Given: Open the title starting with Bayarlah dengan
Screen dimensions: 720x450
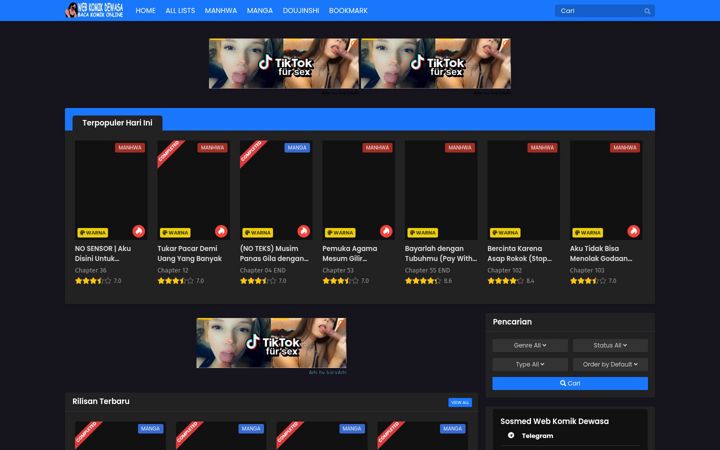Looking at the screenshot, I should pos(441,253).
